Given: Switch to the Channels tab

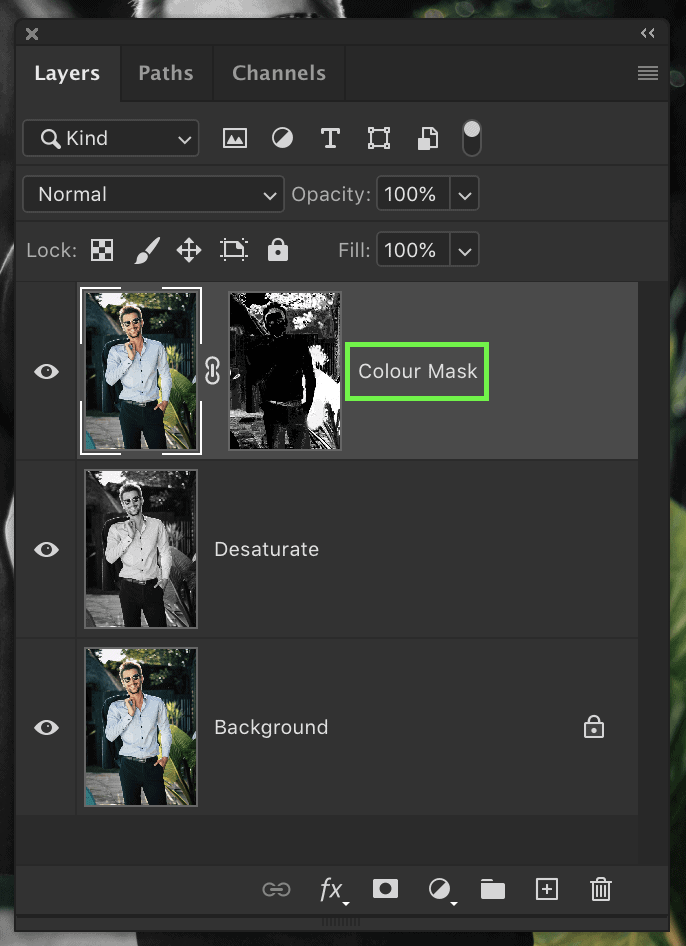Looking at the screenshot, I should tap(279, 73).
